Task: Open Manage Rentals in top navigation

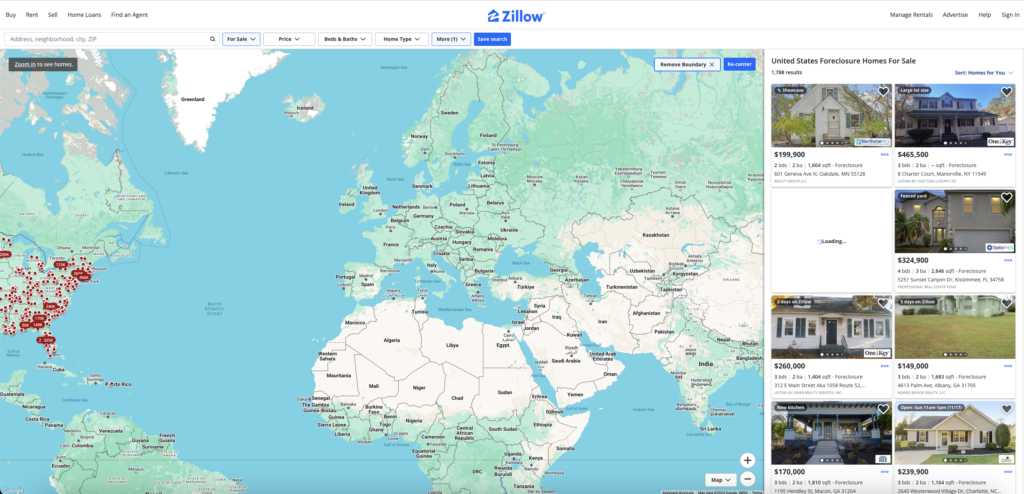Action: tap(911, 14)
